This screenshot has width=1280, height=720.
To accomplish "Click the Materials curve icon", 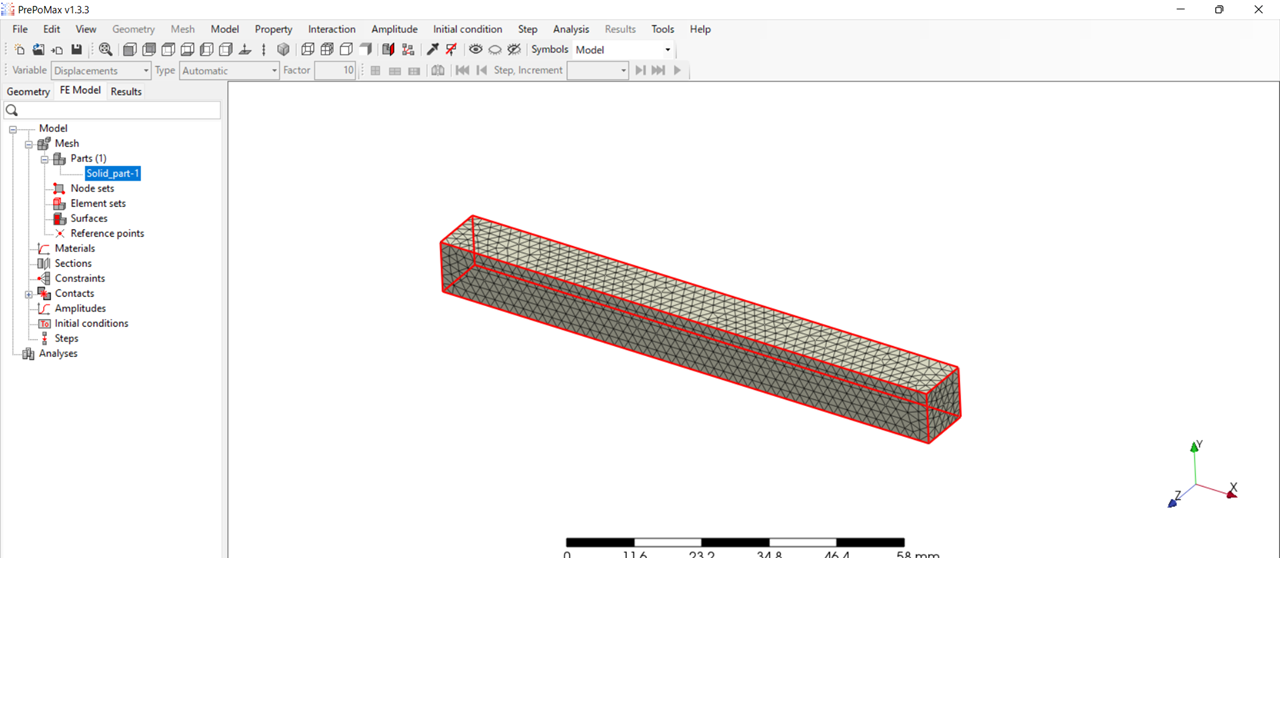I will 44,248.
